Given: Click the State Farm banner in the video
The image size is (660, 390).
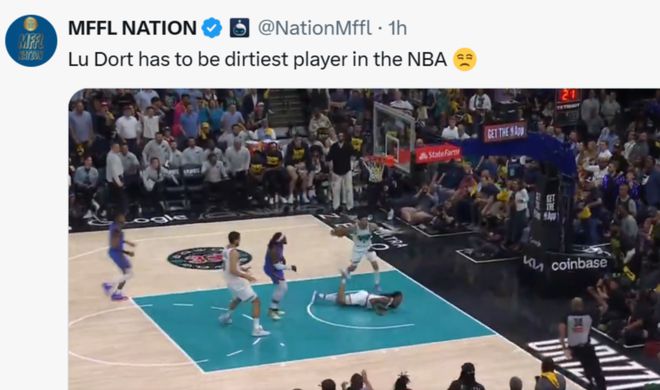Looking at the screenshot, I should (x=438, y=154).
